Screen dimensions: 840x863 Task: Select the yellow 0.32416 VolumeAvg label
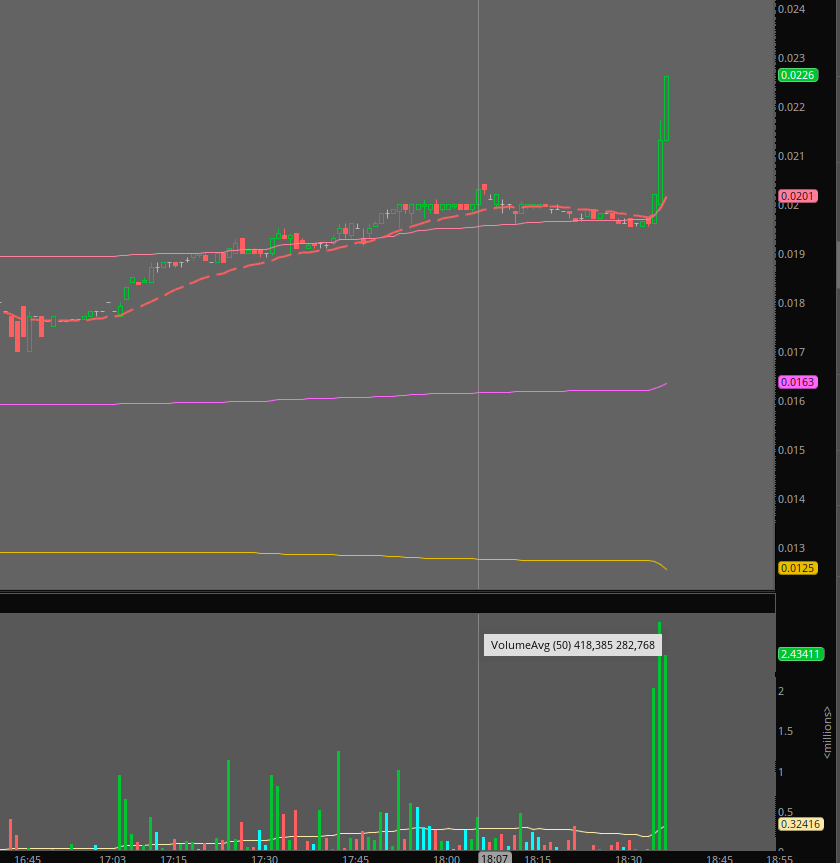(x=800, y=824)
